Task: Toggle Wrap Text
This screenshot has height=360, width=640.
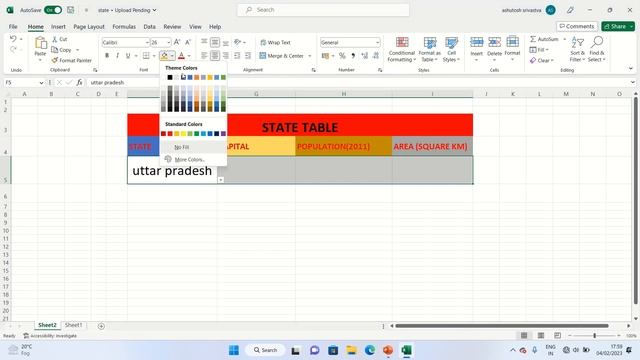Action: click(276, 42)
